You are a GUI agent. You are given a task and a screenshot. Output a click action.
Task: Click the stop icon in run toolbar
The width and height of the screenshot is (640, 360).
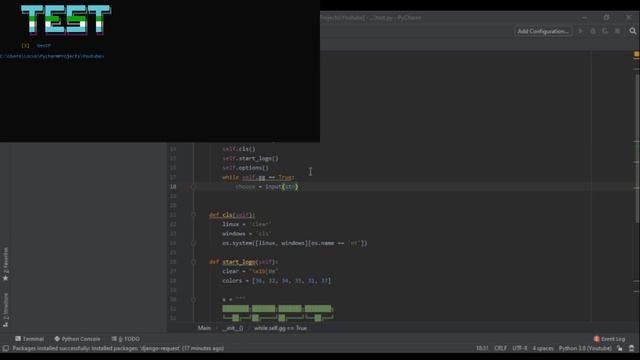[618, 31]
